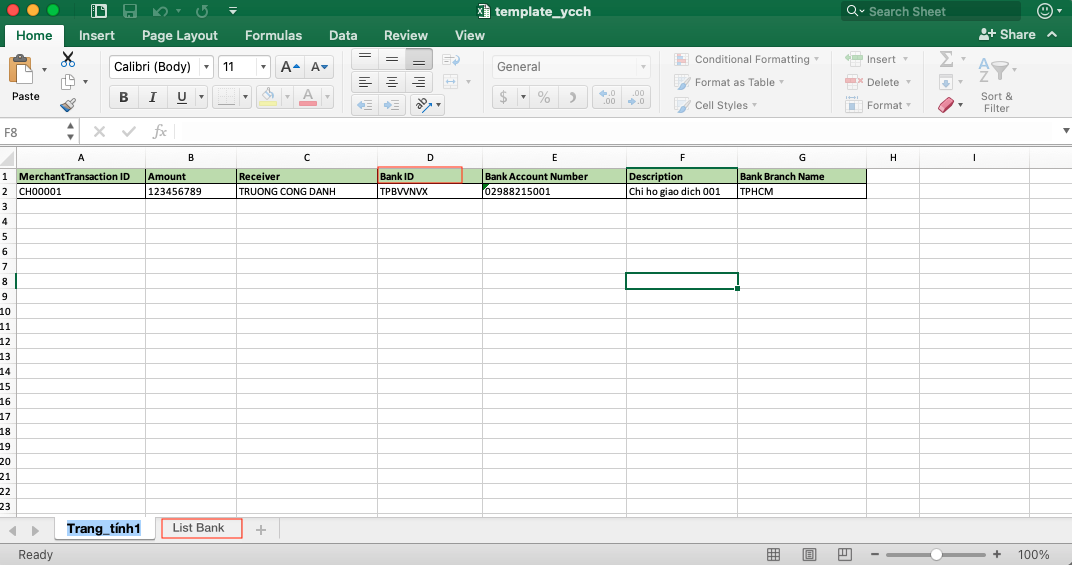Screen dimensions: 1072x565
Task: Open the Formulas ribbon tab
Action: tap(273, 35)
